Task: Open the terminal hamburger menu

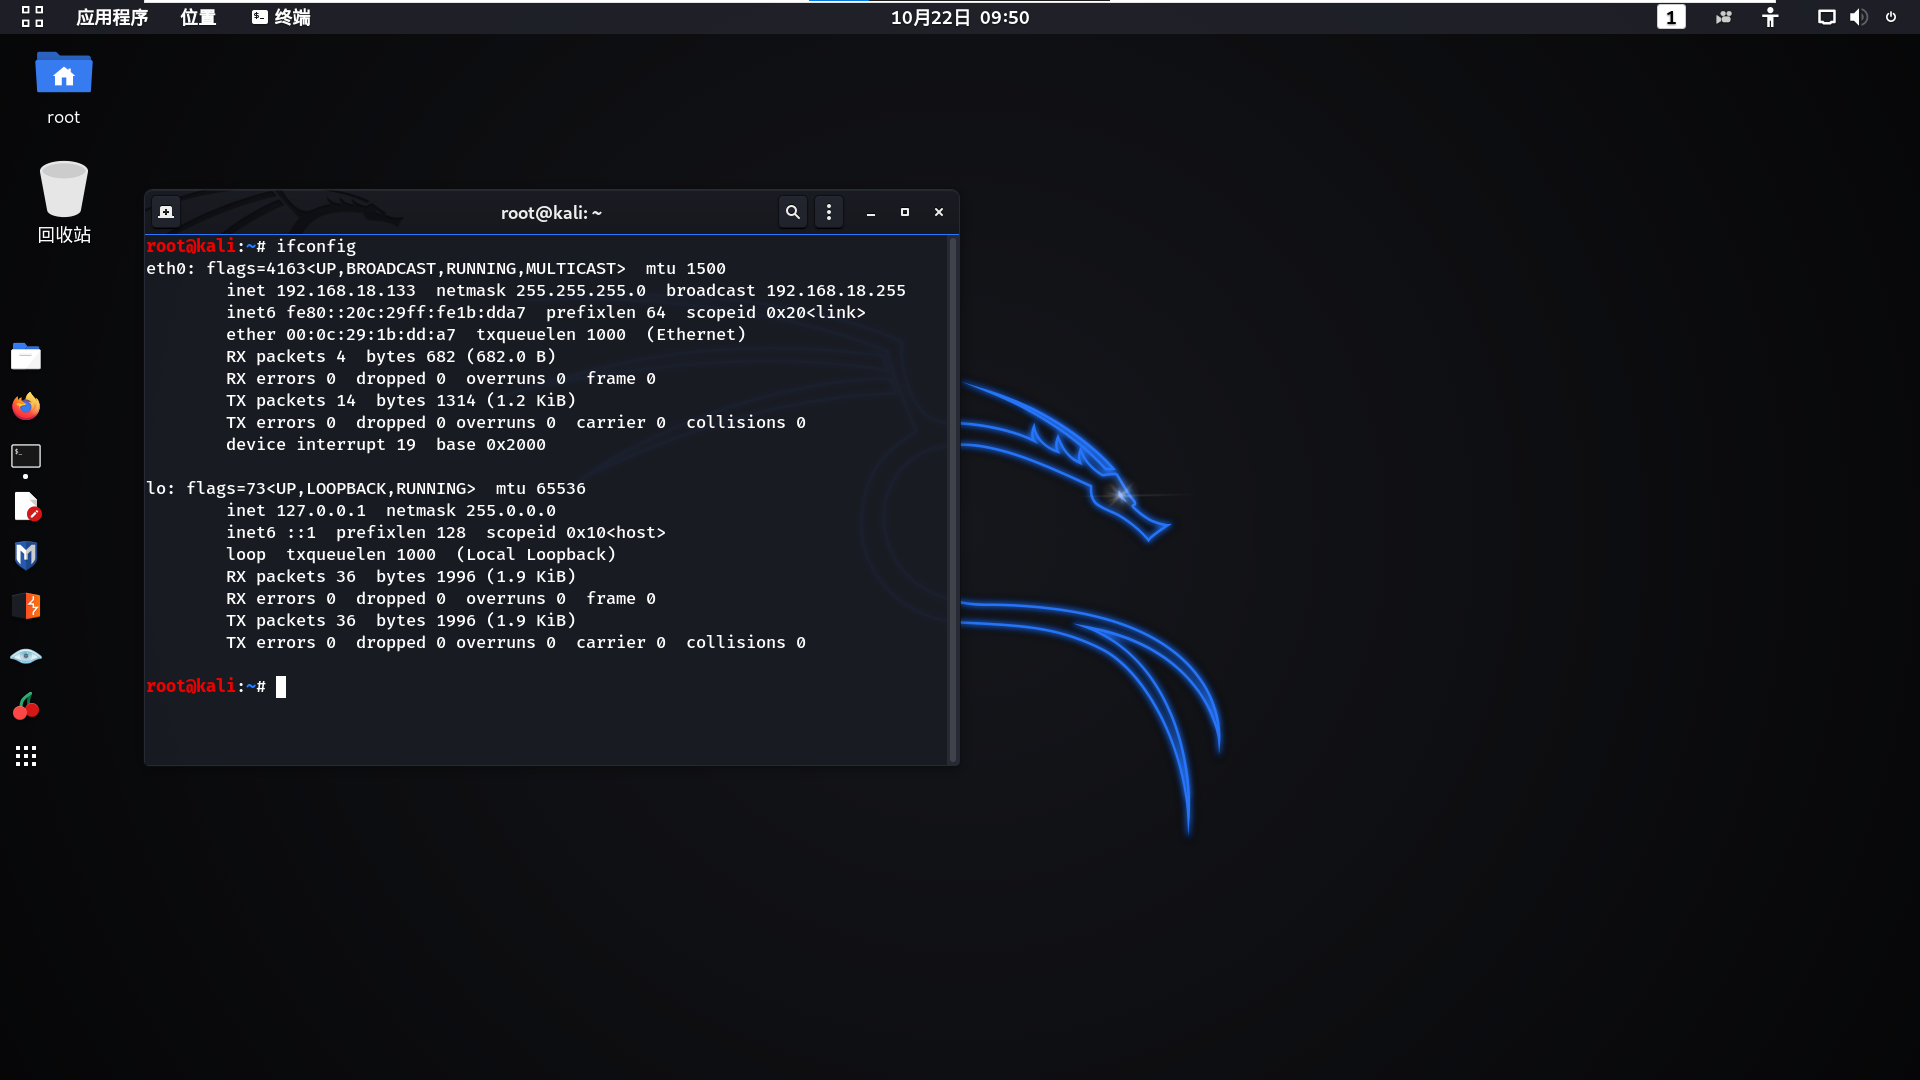Action: click(x=829, y=212)
